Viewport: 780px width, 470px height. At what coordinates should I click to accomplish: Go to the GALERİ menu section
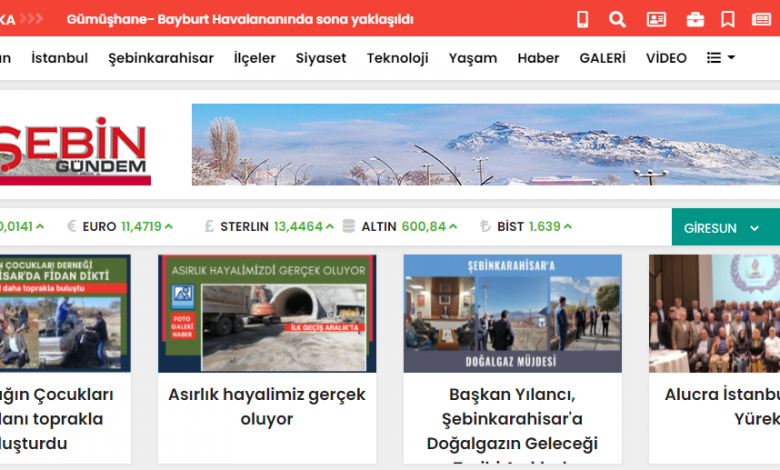tap(602, 58)
